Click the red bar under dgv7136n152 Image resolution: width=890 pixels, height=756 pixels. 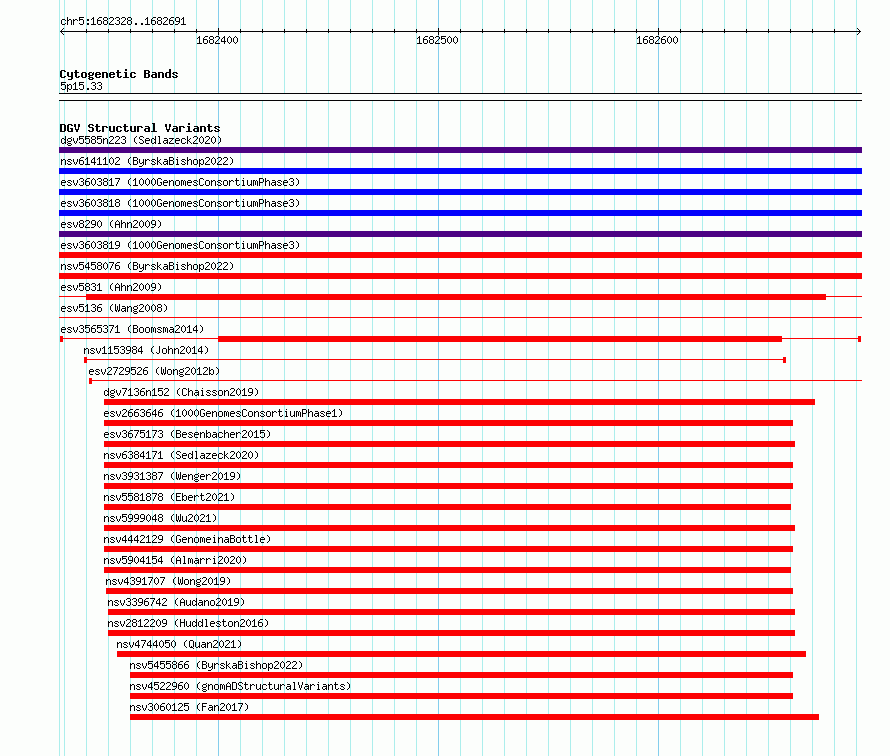459,402
